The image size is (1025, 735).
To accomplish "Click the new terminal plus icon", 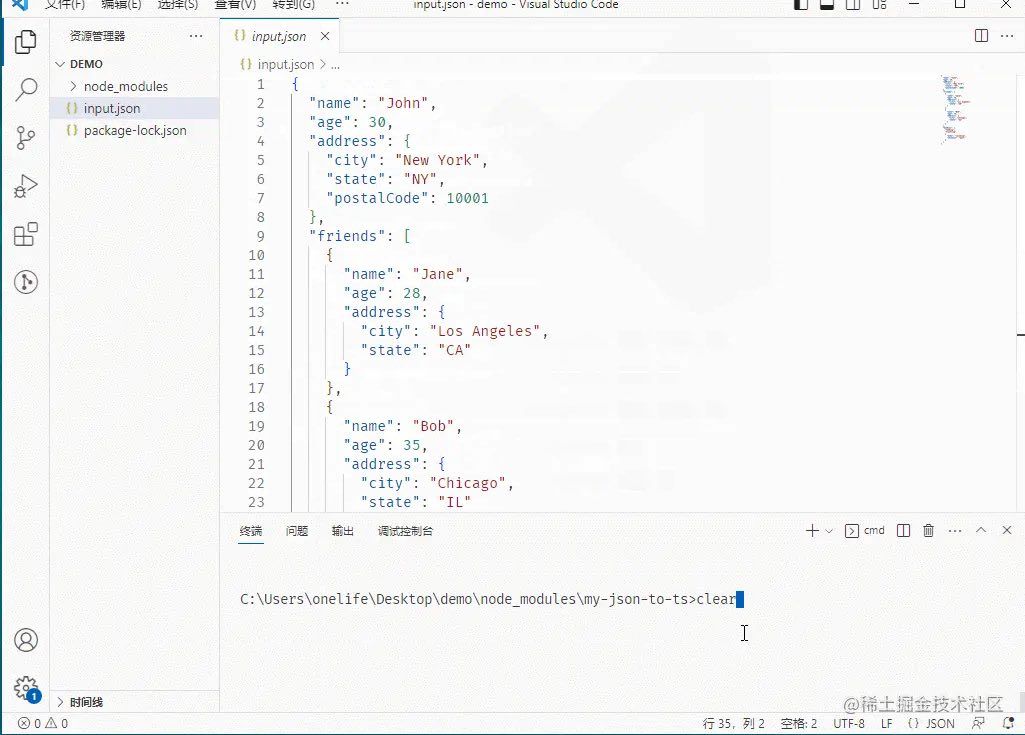I will click(x=812, y=531).
